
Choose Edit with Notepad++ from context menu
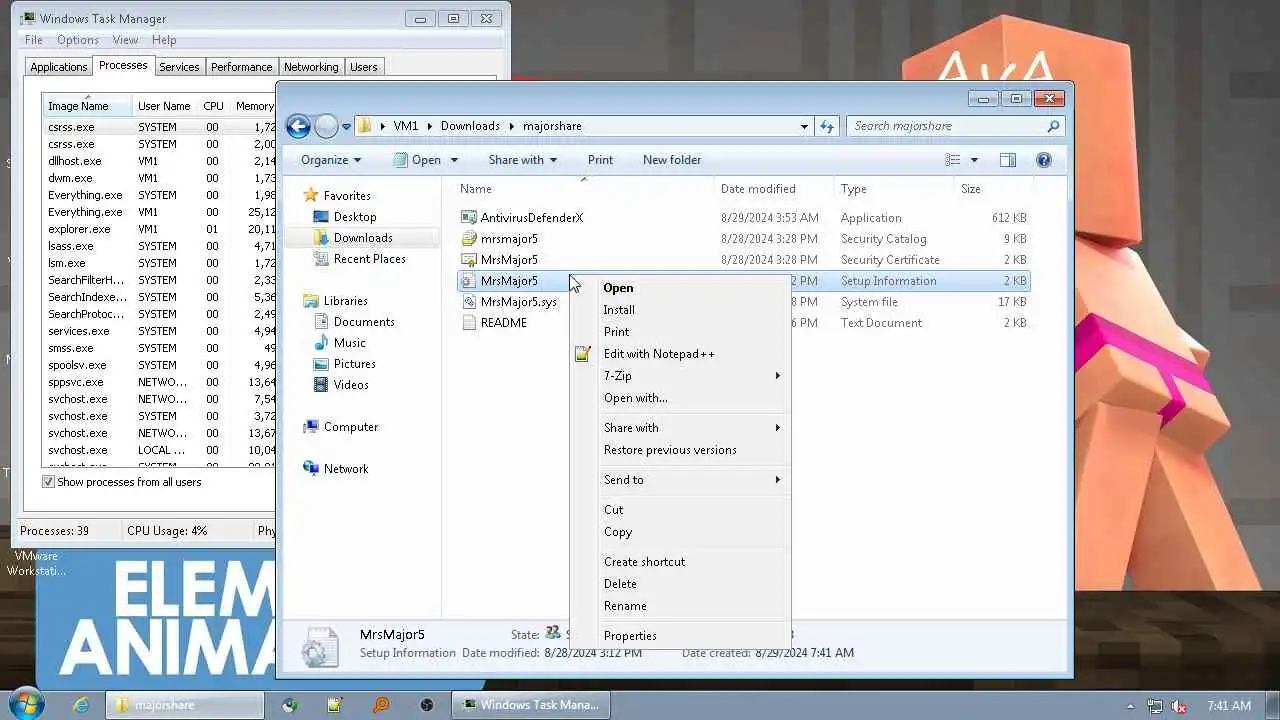click(x=659, y=354)
